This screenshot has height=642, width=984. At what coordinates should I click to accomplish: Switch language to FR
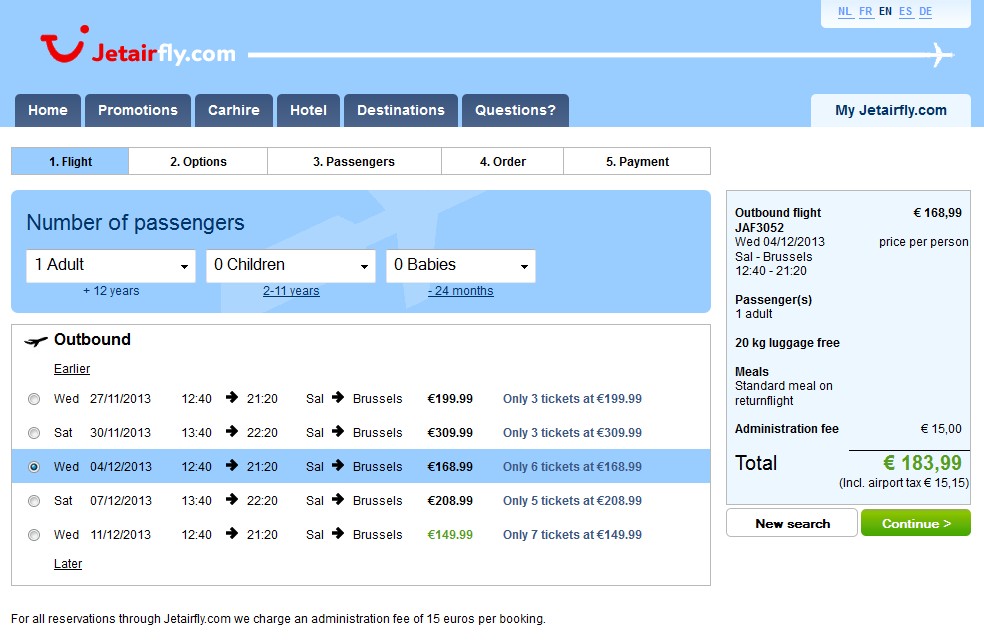pos(866,11)
